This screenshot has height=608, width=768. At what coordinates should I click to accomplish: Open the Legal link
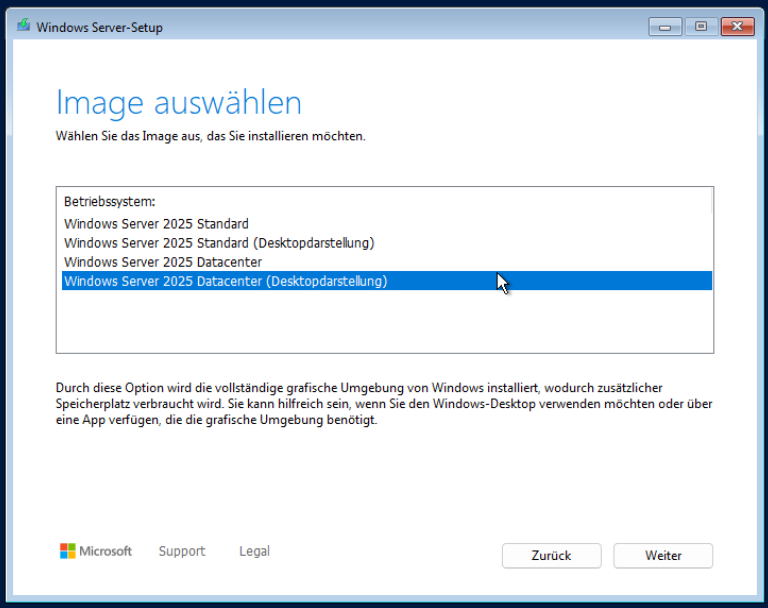coord(254,551)
